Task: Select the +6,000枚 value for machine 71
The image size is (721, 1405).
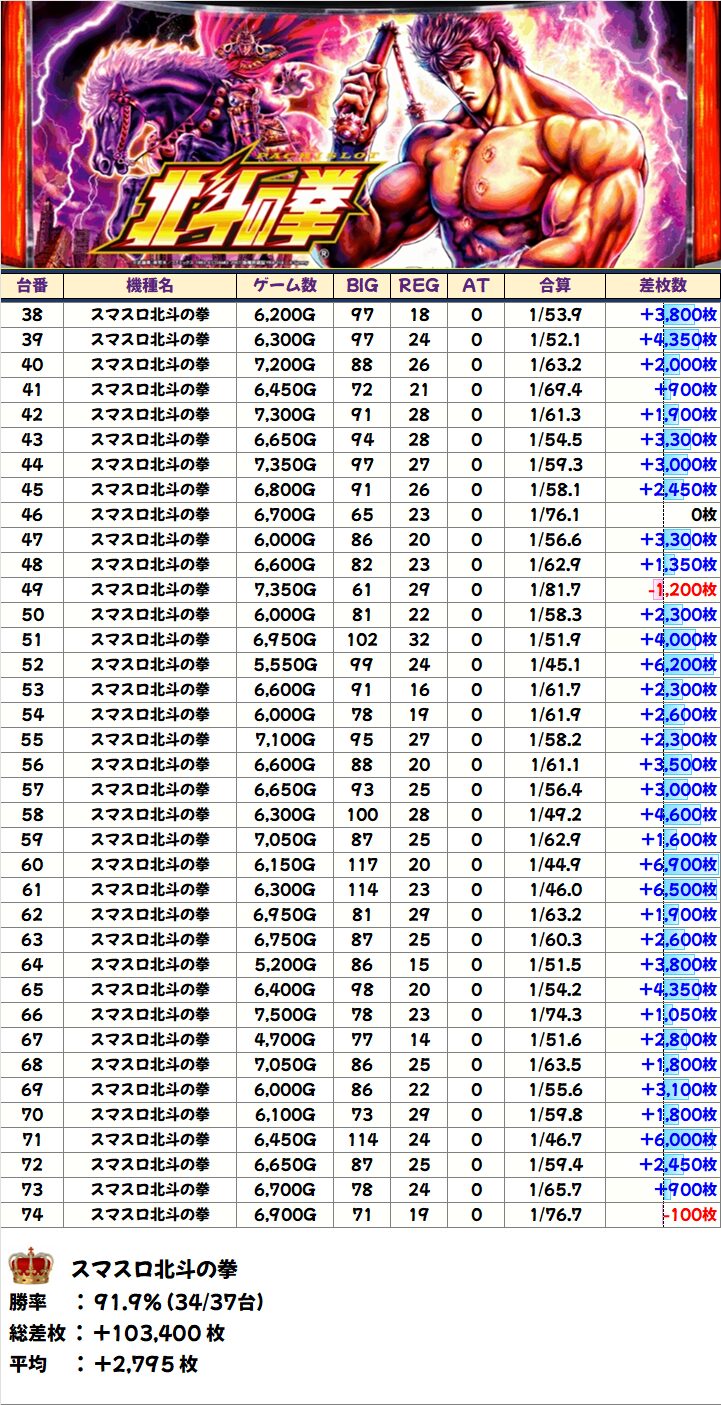Action: [x=679, y=1139]
